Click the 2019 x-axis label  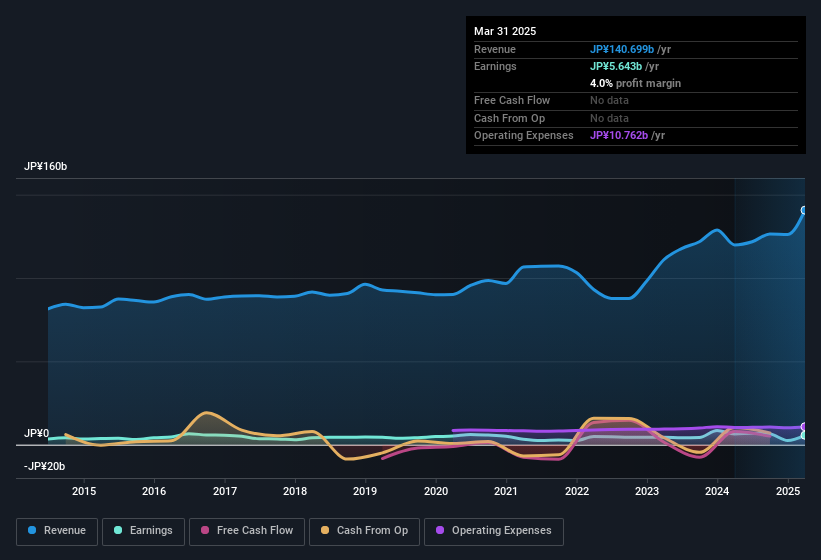pos(365,491)
